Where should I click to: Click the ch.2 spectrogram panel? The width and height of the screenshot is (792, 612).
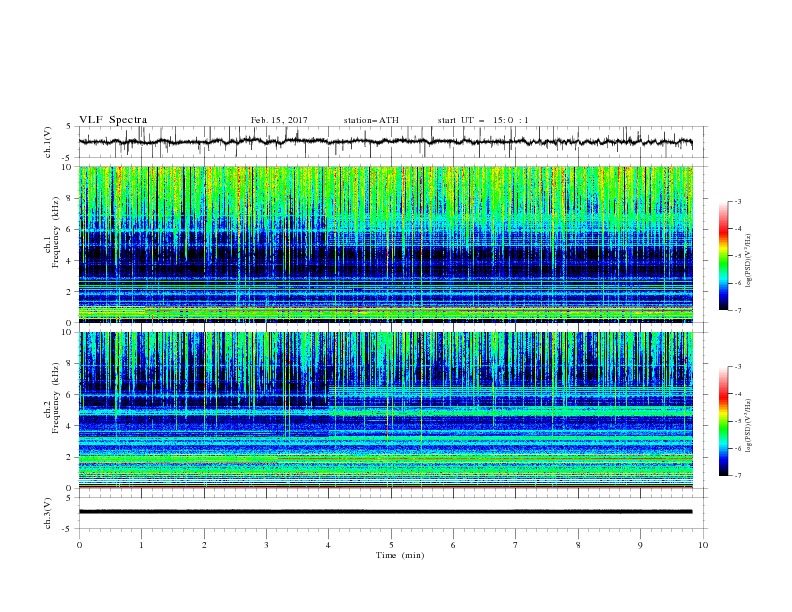pyautogui.click(x=385, y=410)
